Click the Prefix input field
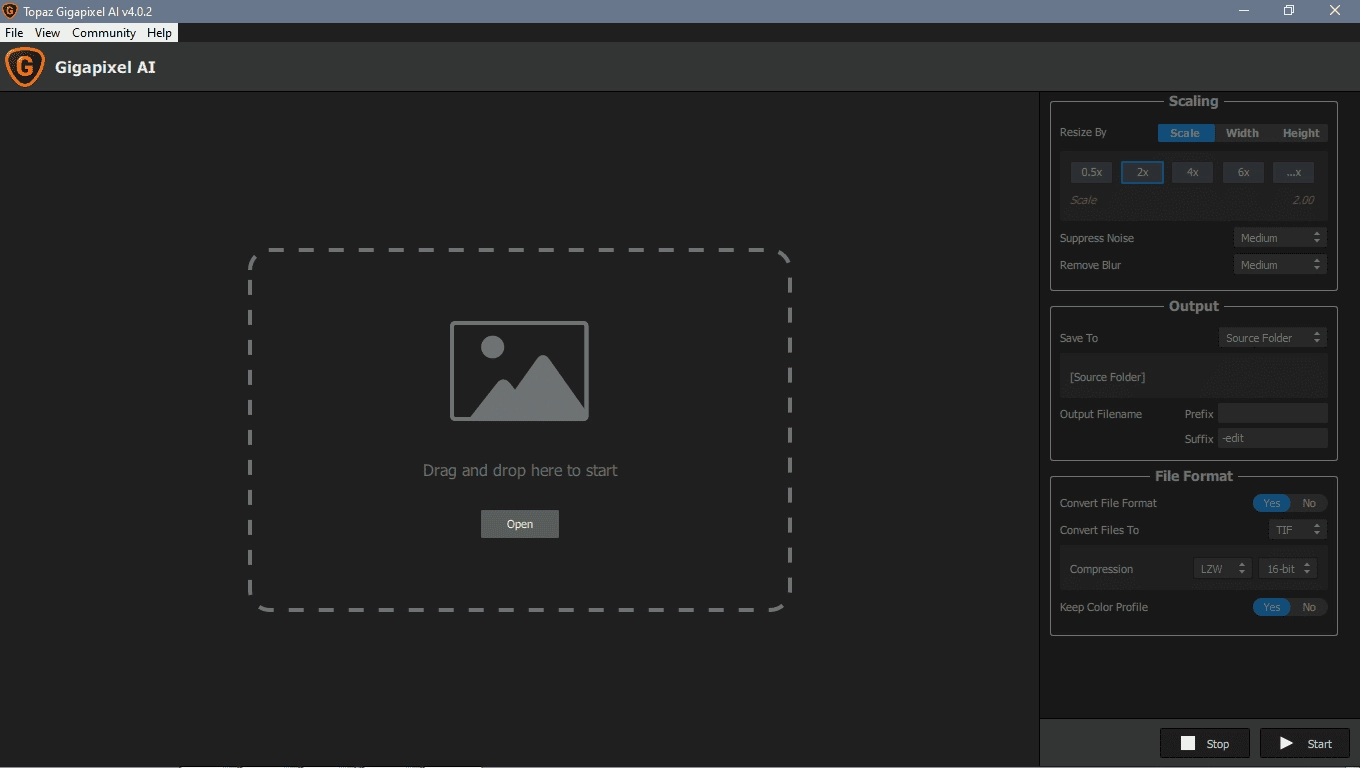This screenshot has width=1360, height=768. (x=1272, y=413)
